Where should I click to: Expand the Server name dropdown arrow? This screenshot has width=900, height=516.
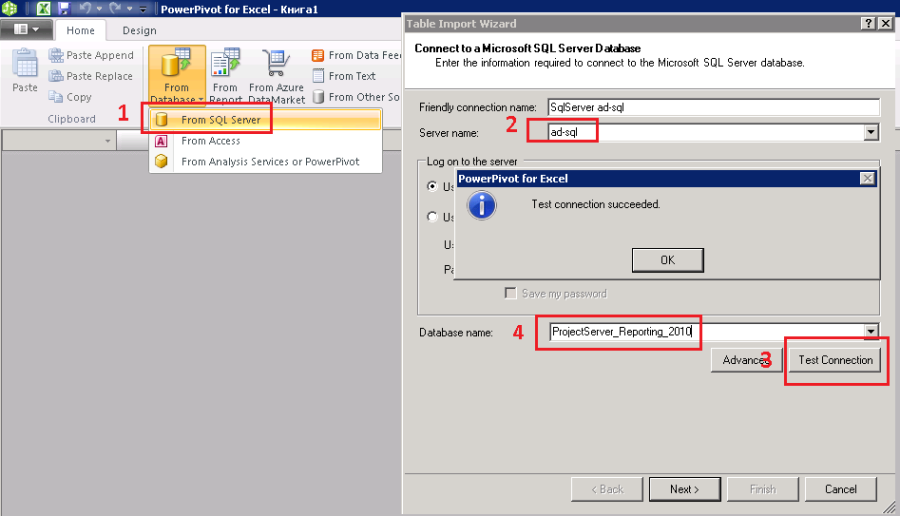[x=871, y=133]
